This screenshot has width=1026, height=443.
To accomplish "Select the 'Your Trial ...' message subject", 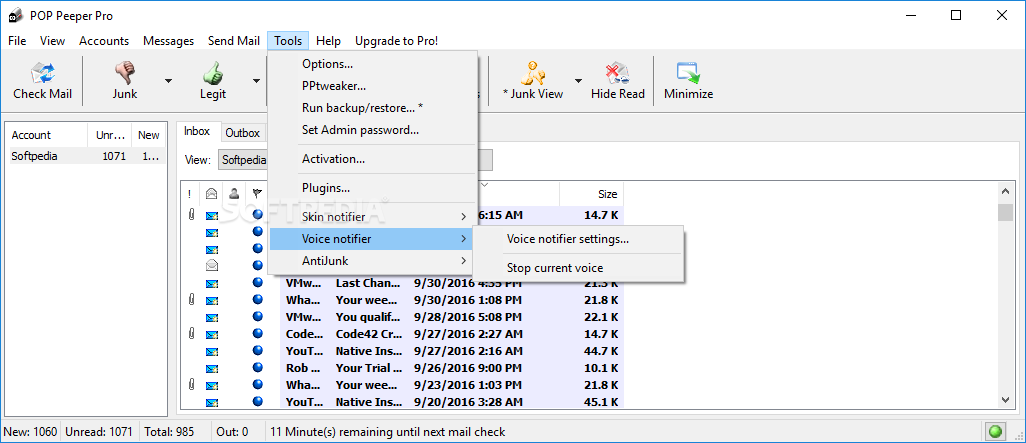I will pos(368,368).
